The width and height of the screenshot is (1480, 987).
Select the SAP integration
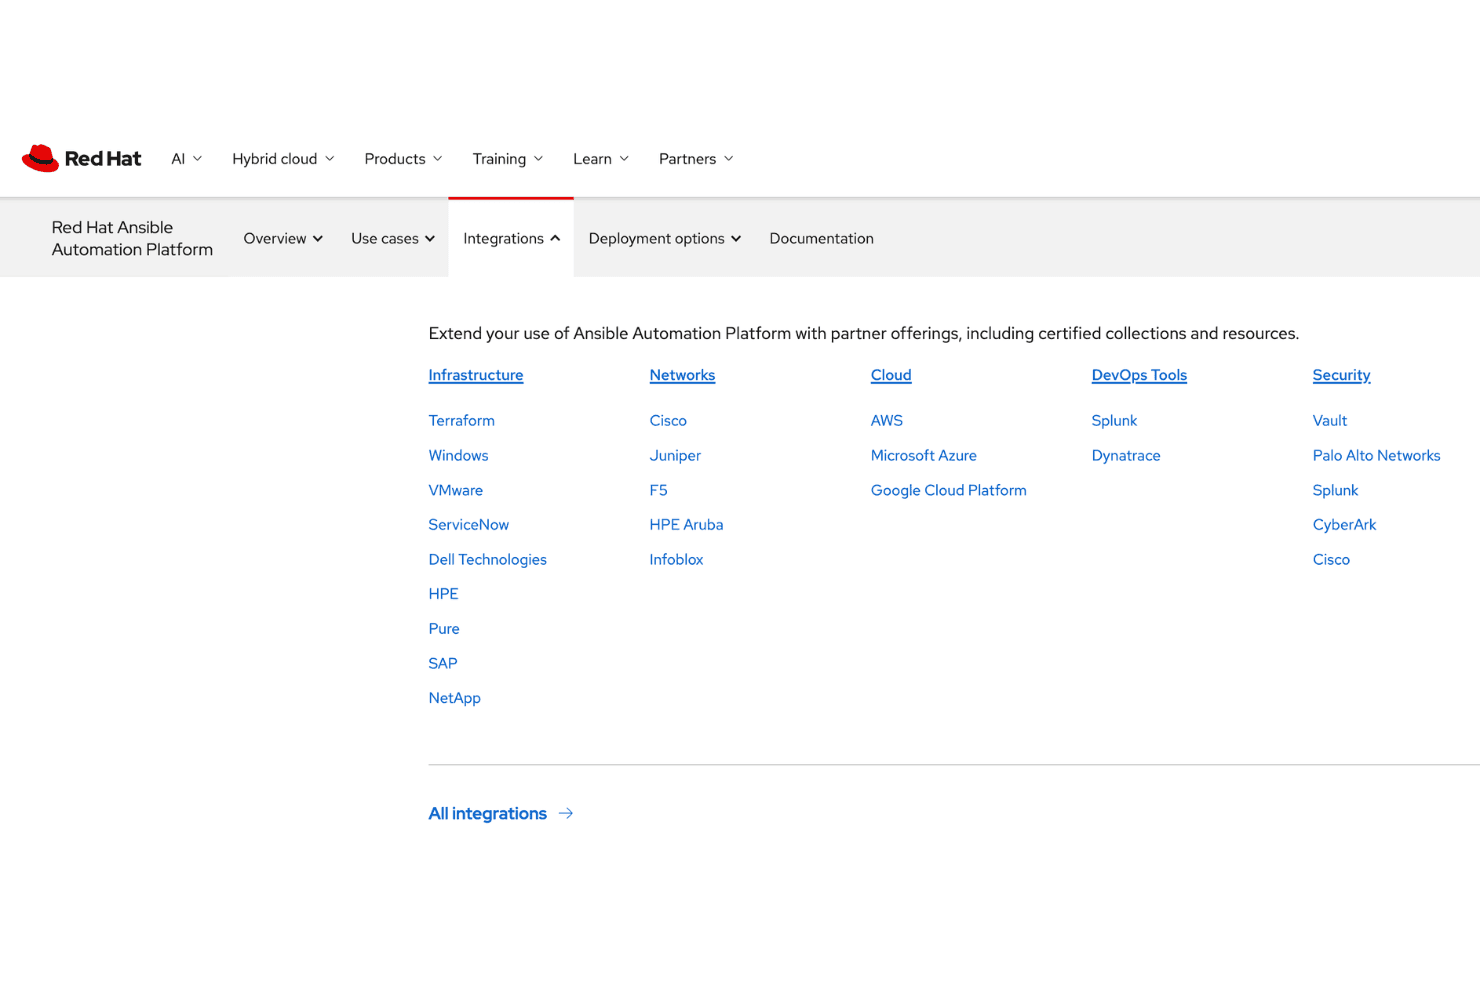pyautogui.click(x=442, y=664)
